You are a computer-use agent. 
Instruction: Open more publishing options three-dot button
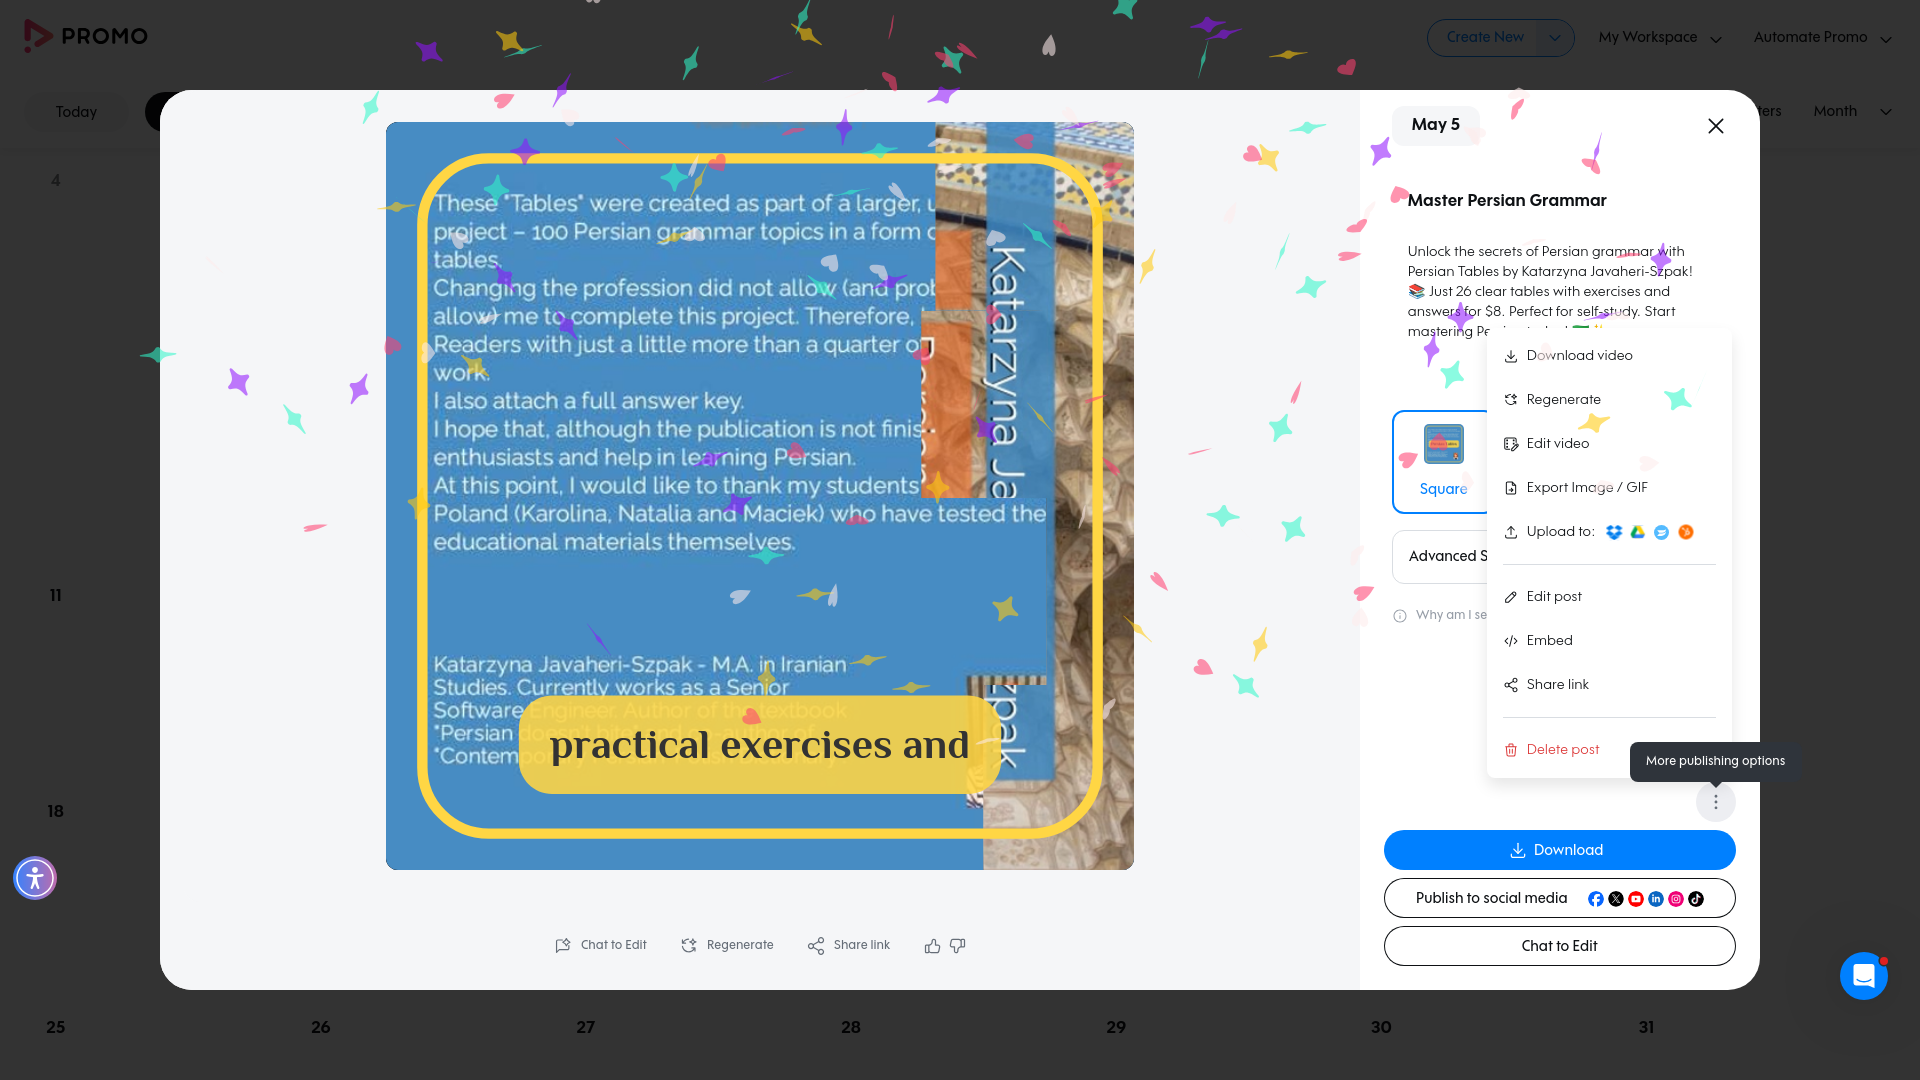tap(1716, 802)
